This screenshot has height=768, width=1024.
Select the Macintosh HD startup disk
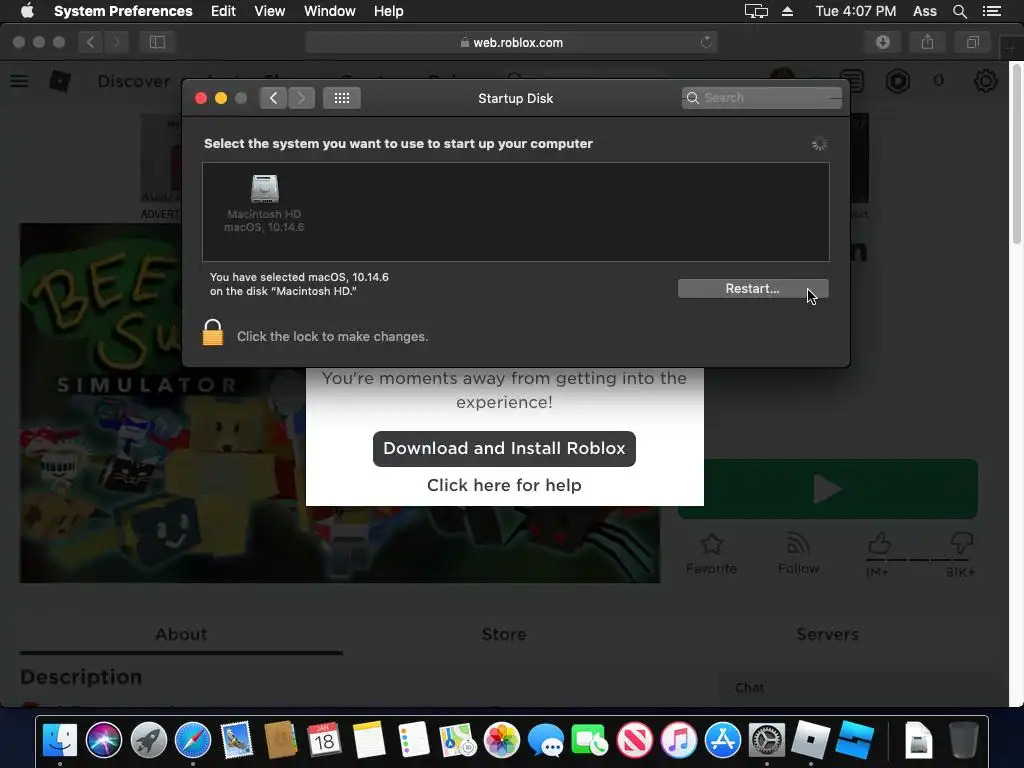point(264,202)
